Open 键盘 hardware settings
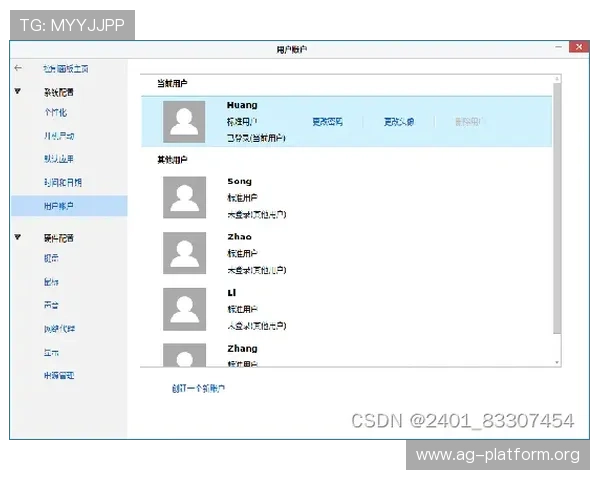Viewport: 600px width, 480px height. tap(51, 258)
